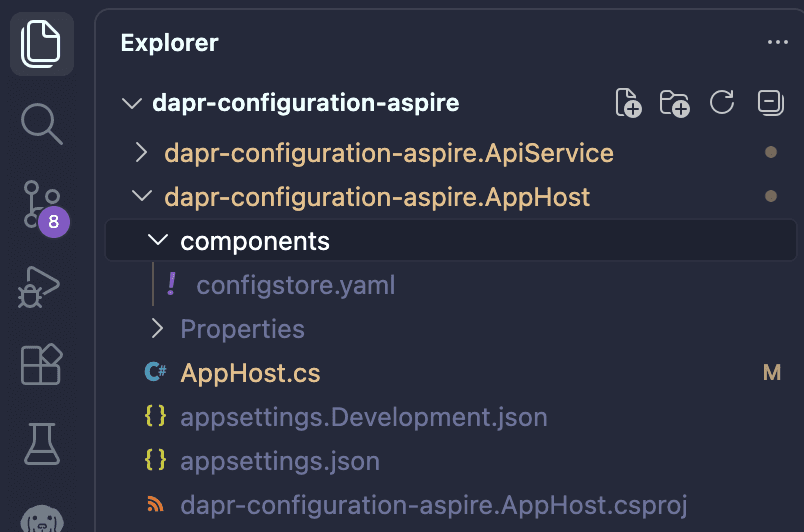Click the New File icon
This screenshot has height=532, width=804.
(628, 103)
